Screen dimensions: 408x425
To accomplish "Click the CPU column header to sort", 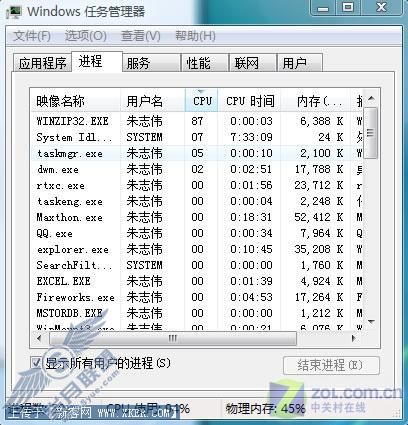I will click(202, 101).
